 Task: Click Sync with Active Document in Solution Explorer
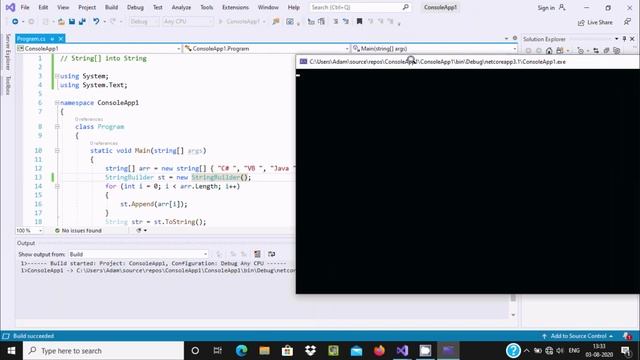(596, 51)
